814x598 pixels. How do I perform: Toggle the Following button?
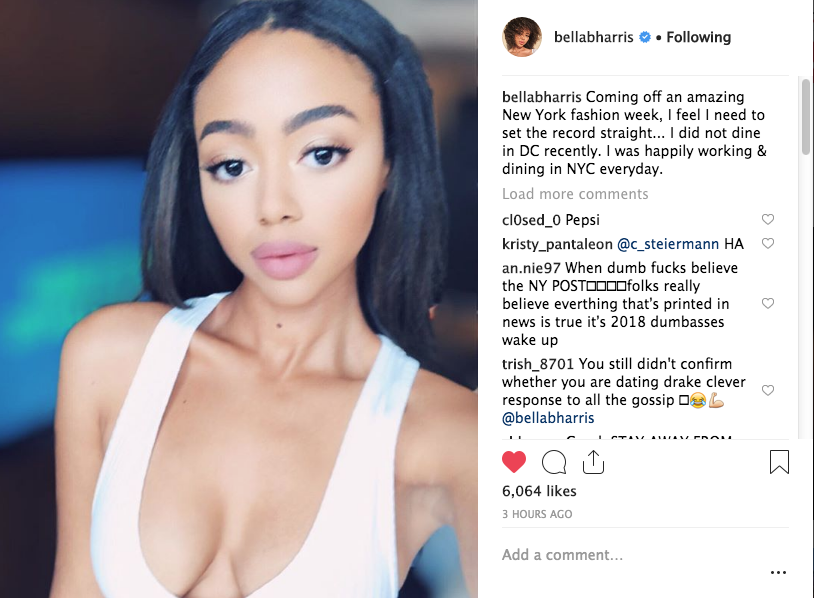click(x=698, y=37)
